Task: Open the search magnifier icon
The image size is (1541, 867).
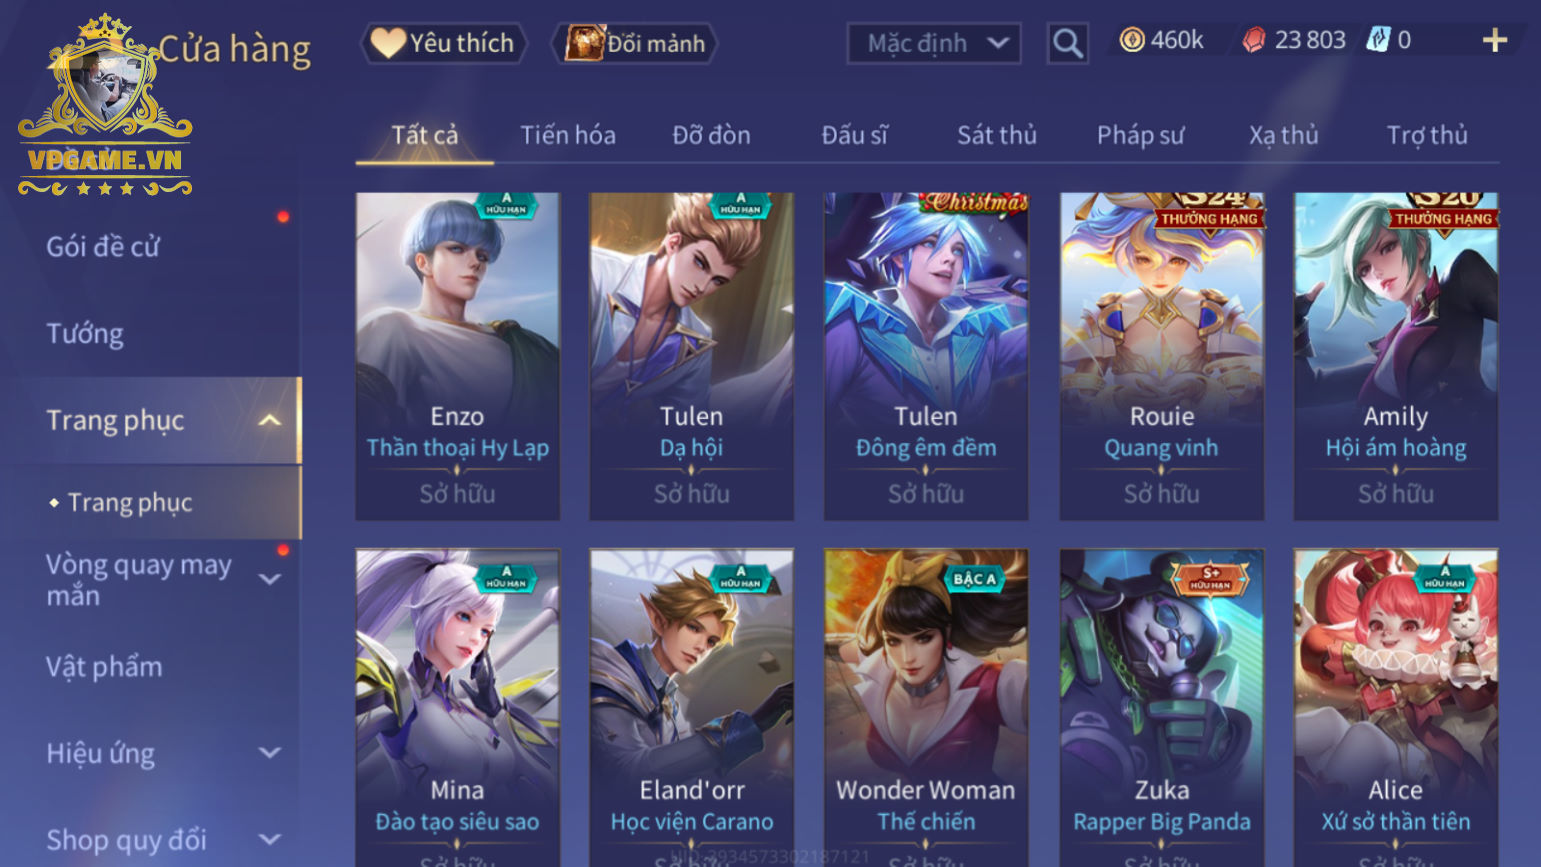Action: [1067, 44]
